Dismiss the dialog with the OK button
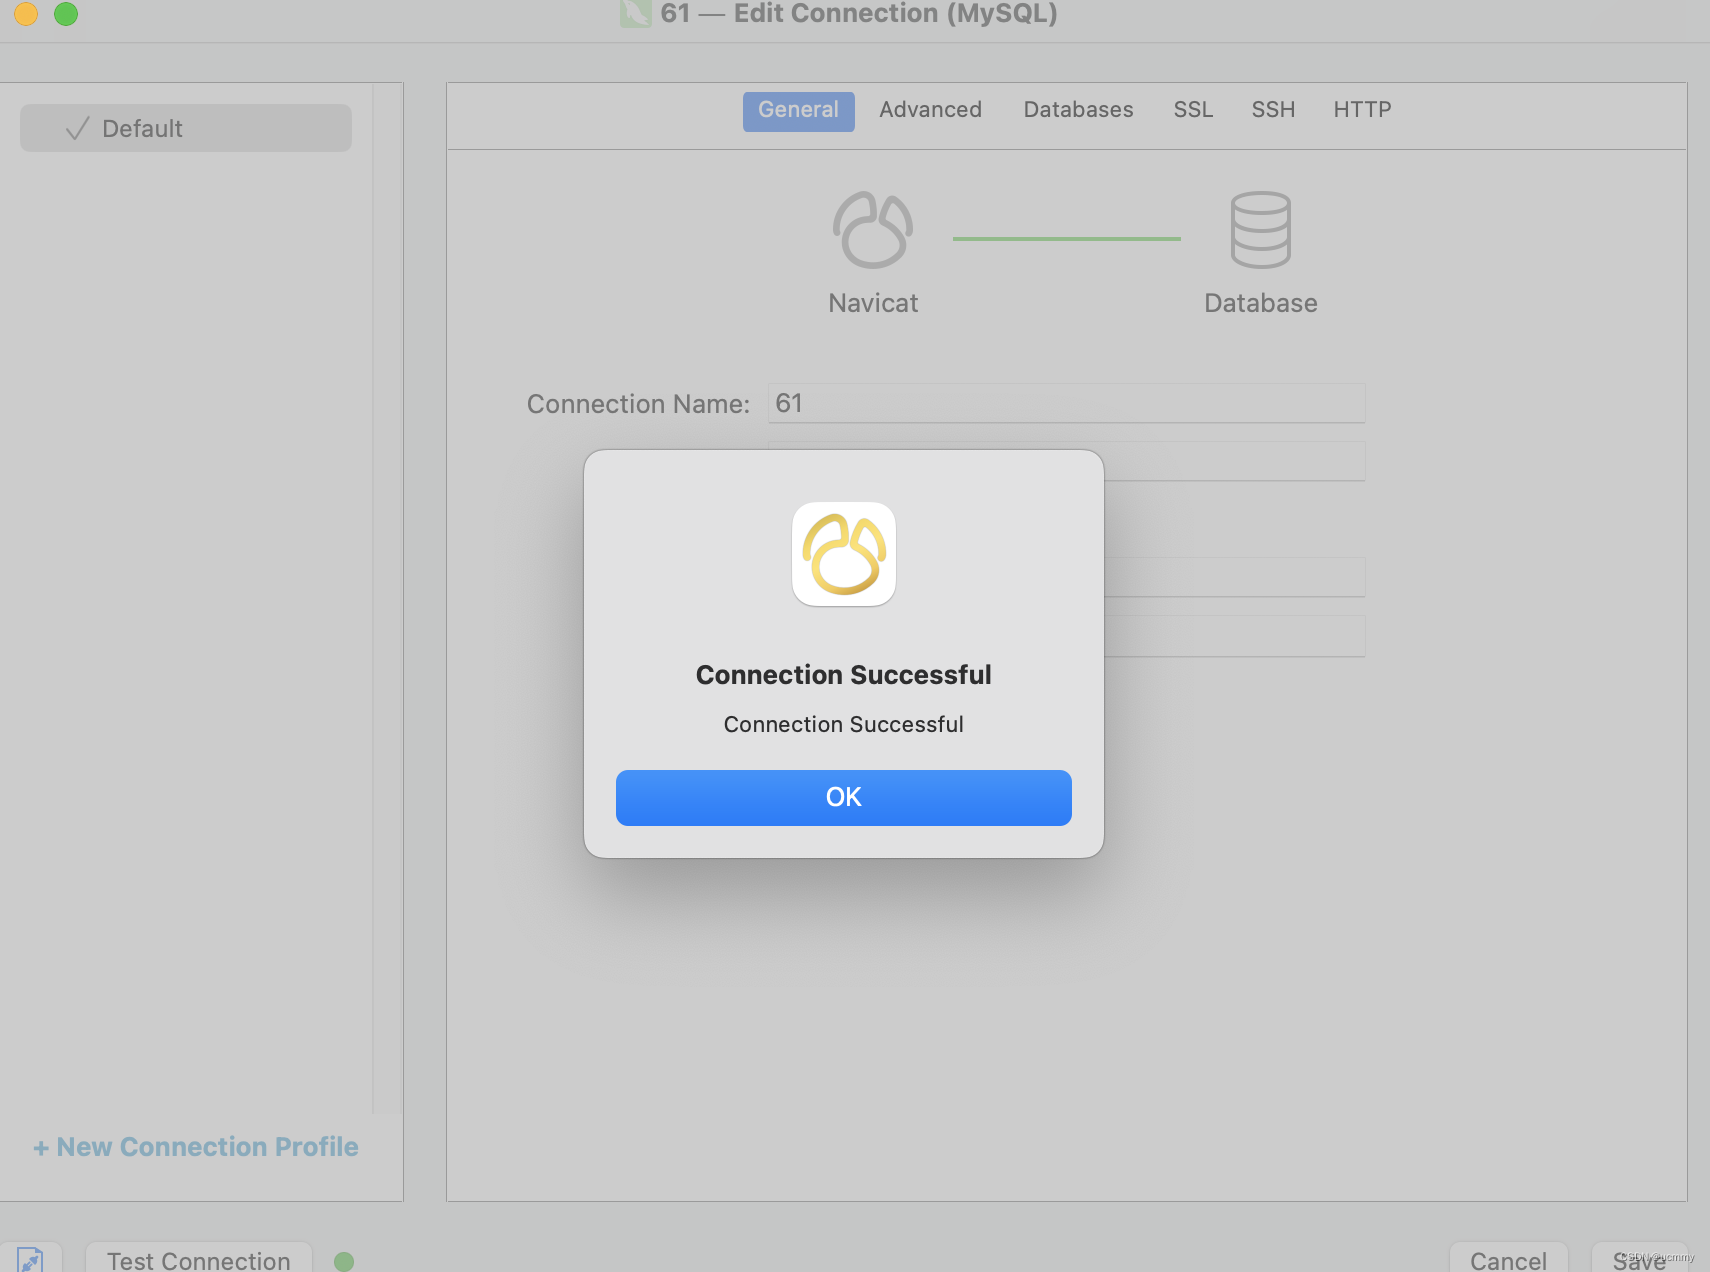 click(x=843, y=797)
